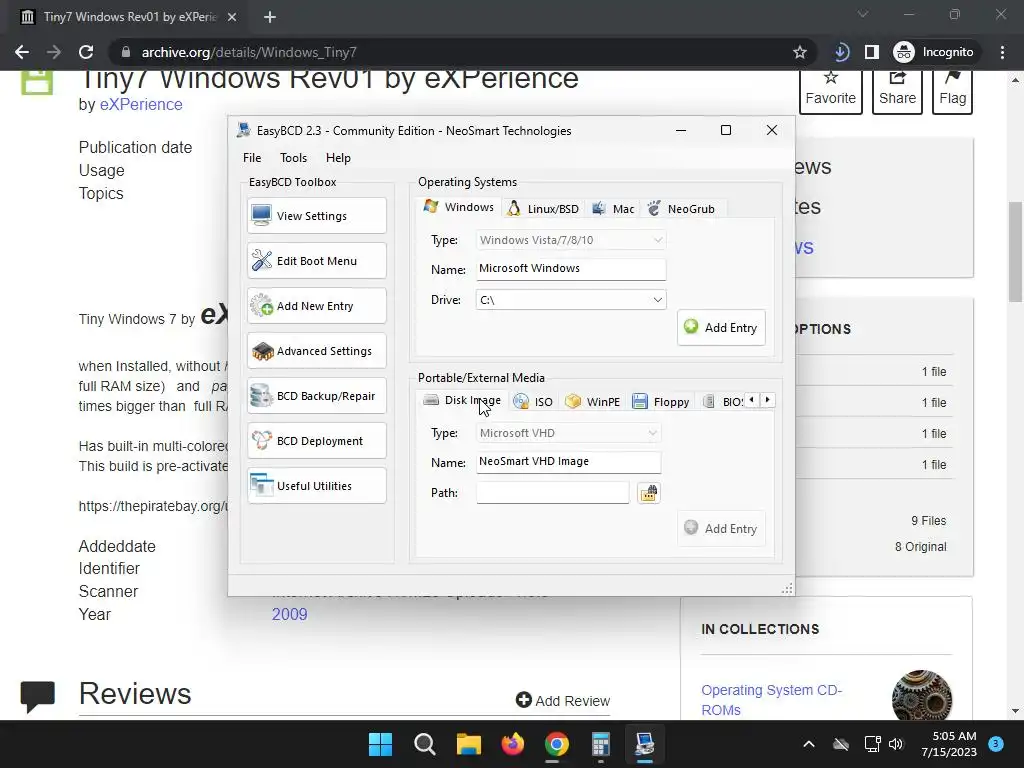
Task: Open File Explorer from taskbar
Action: pos(468,744)
